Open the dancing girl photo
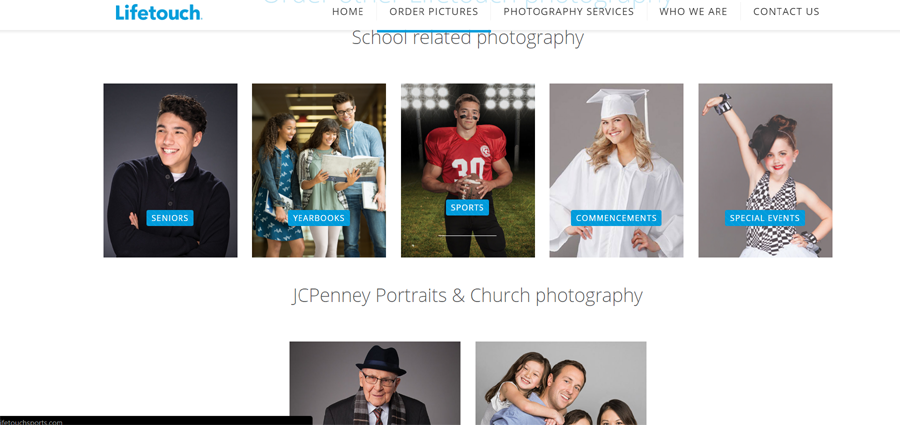The width and height of the screenshot is (900, 425). pos(765,171)
